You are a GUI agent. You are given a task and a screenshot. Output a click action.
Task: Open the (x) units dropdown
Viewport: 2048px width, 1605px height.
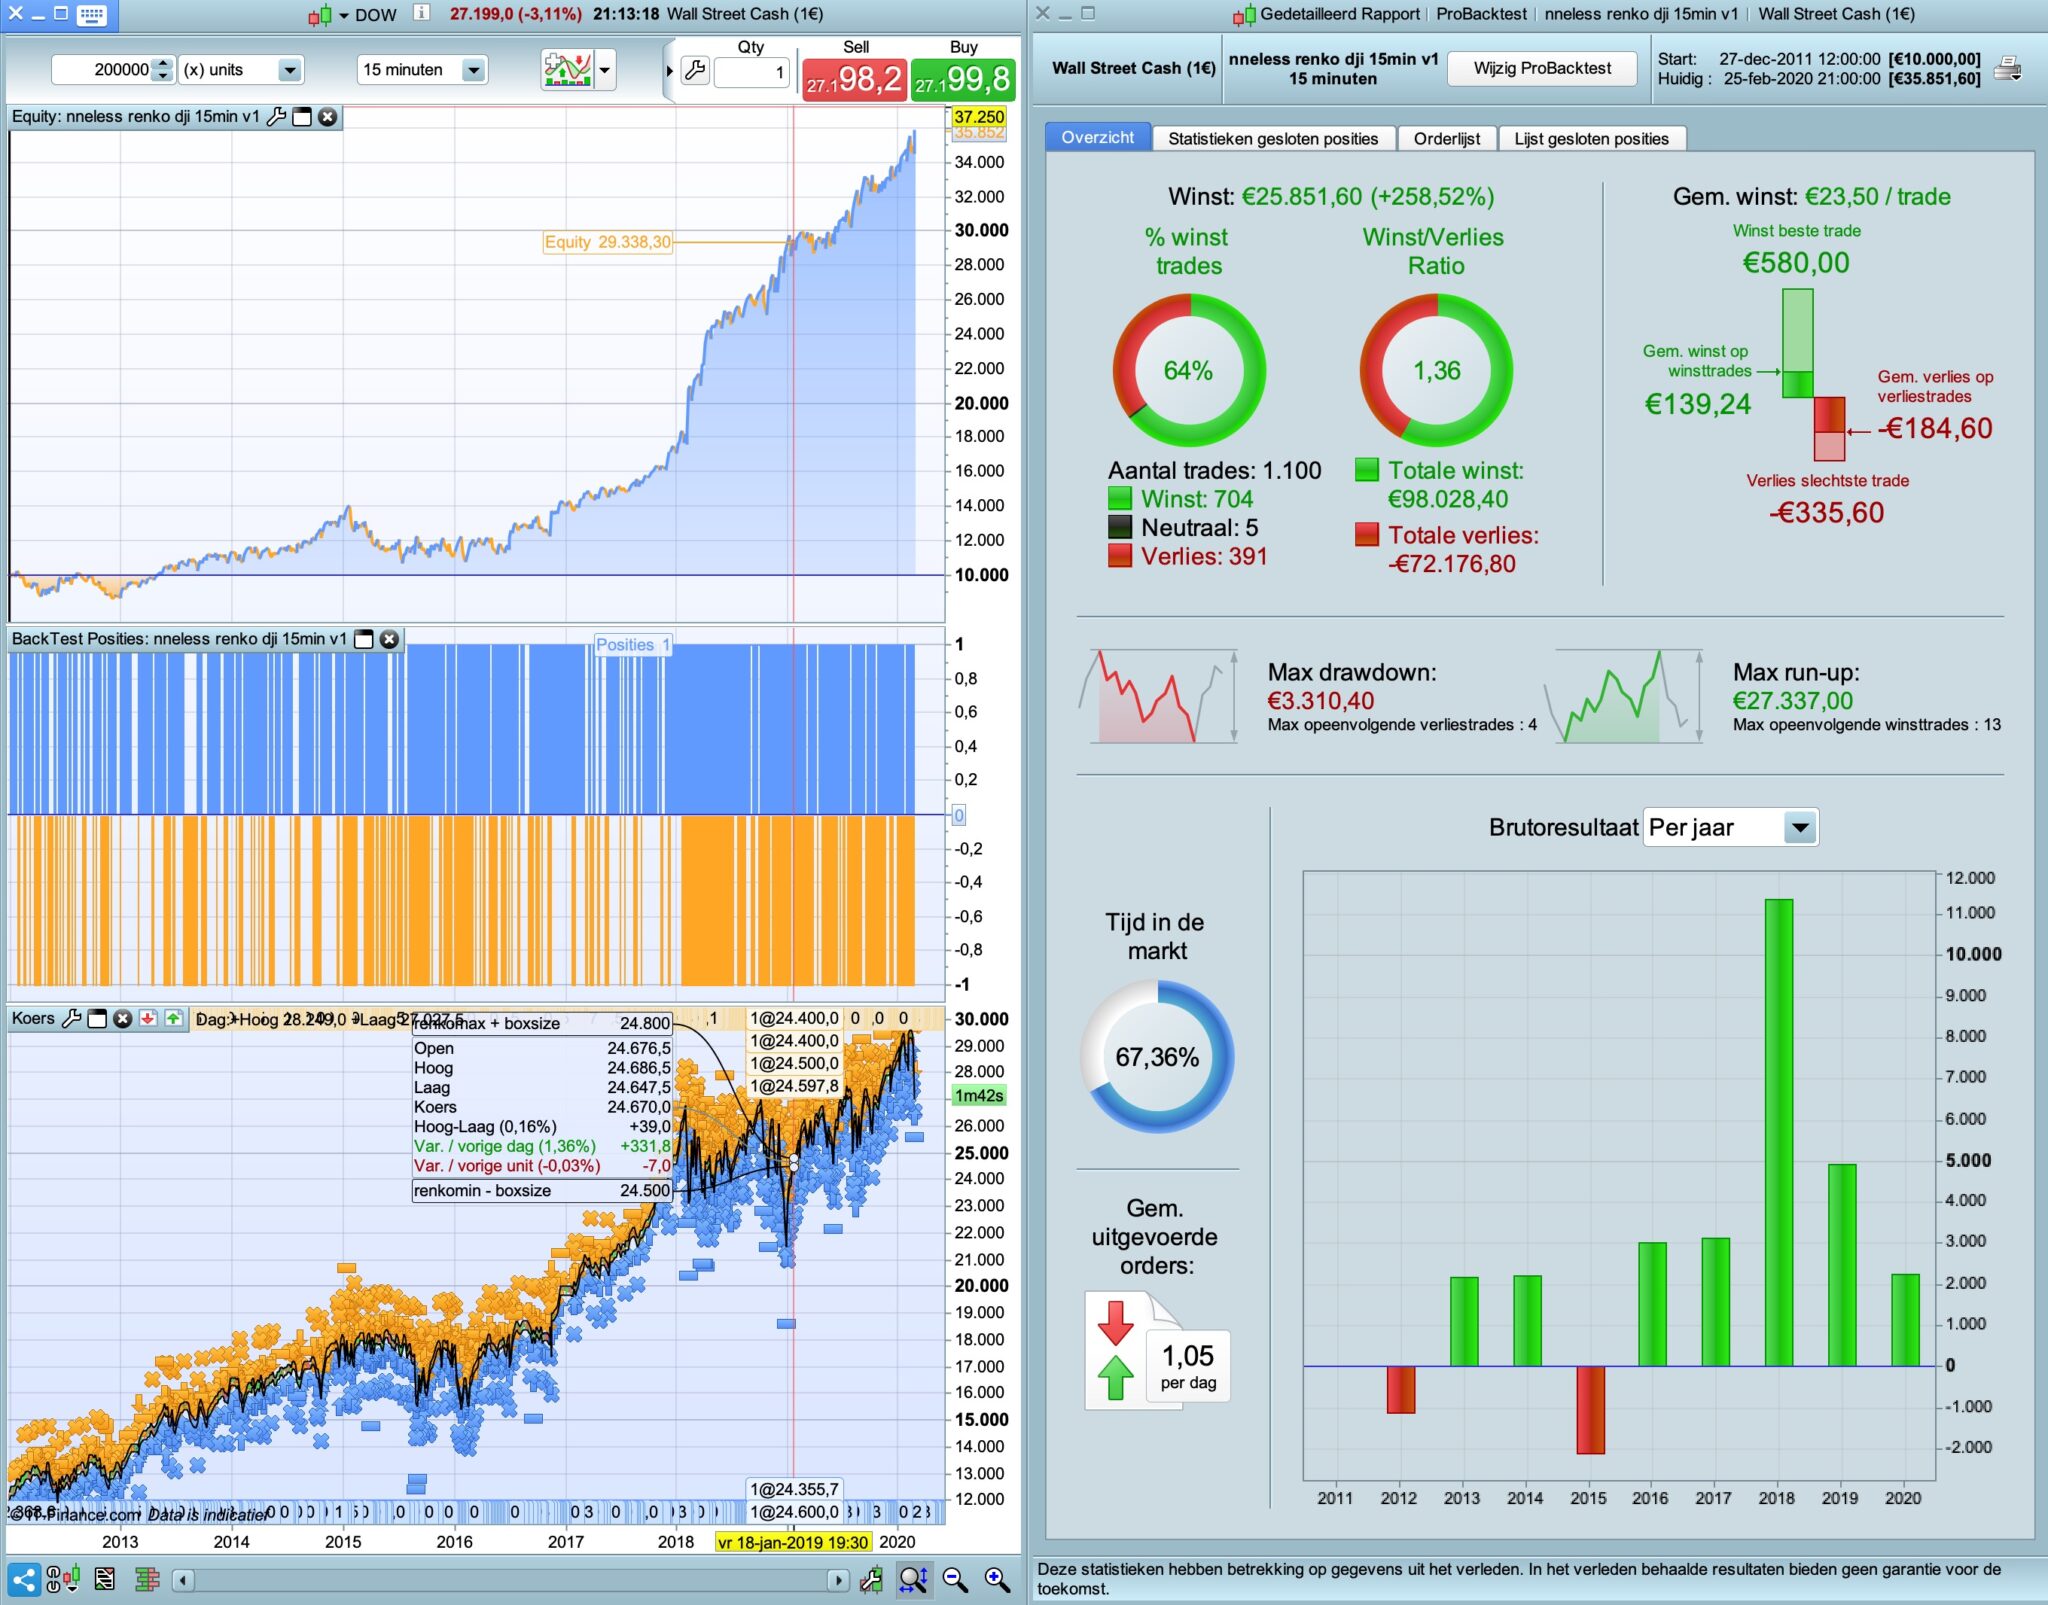point(289,70)
